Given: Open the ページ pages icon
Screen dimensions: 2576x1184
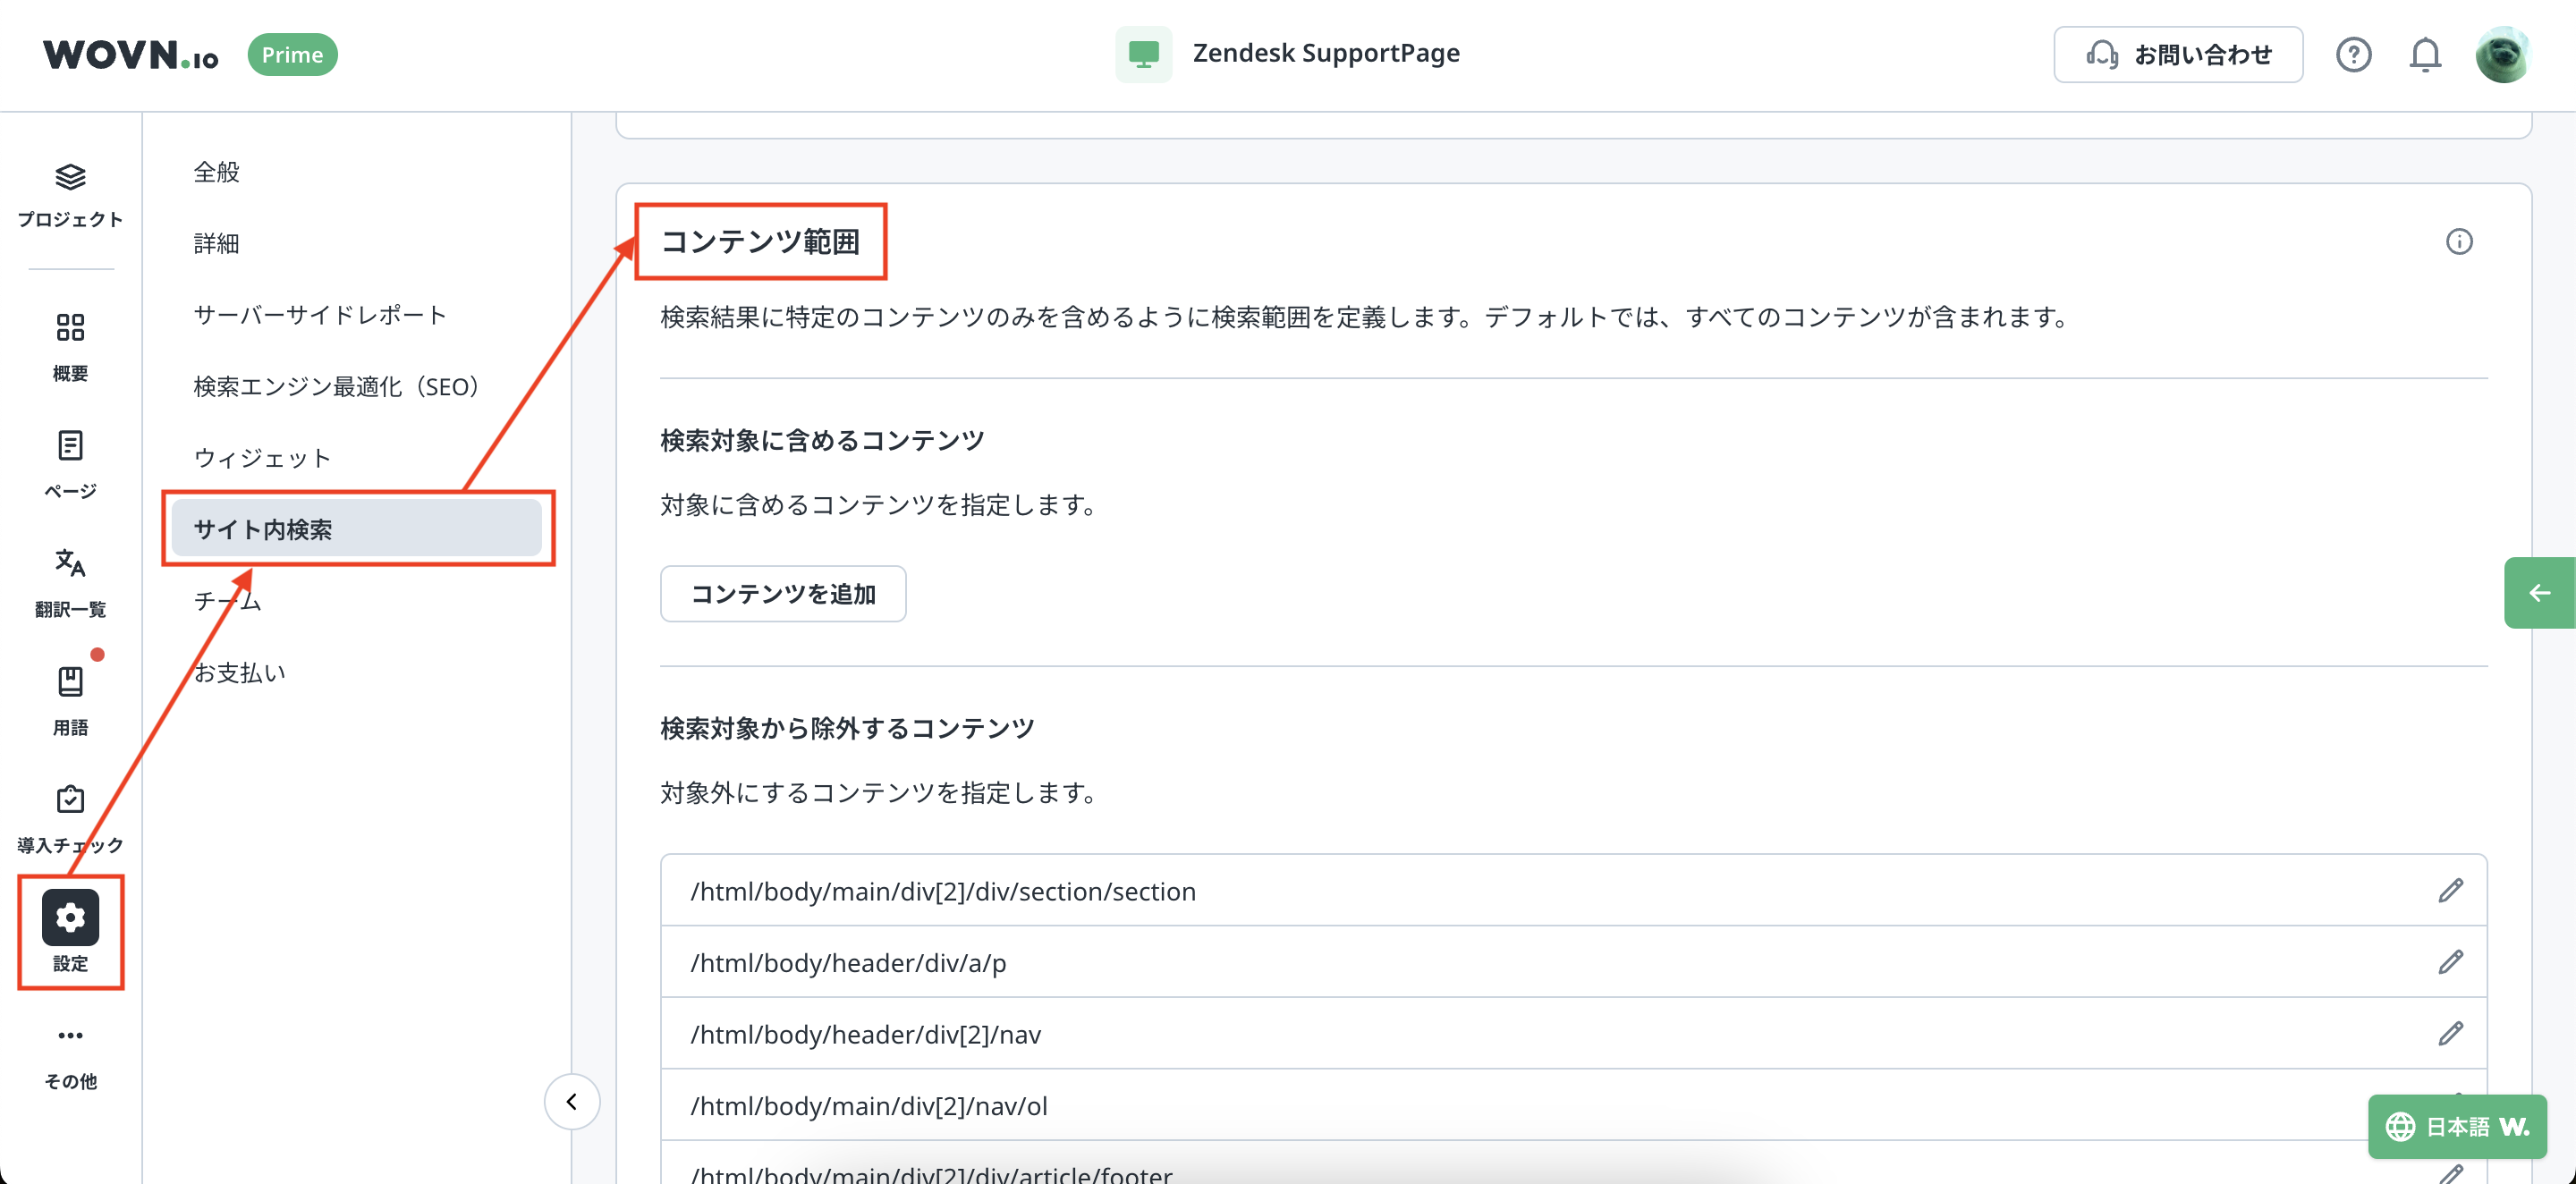Looking at the screenshot, I should point(70,446).
